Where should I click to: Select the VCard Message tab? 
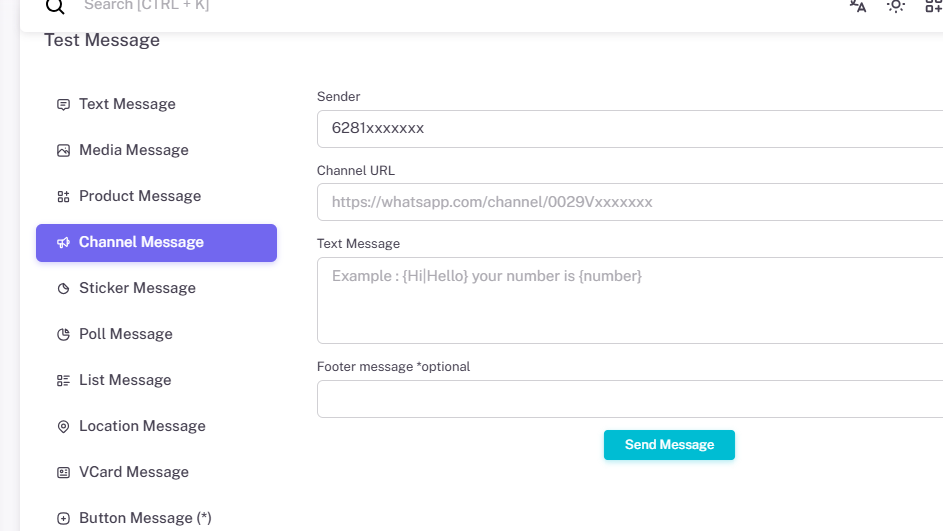[133, 472]
